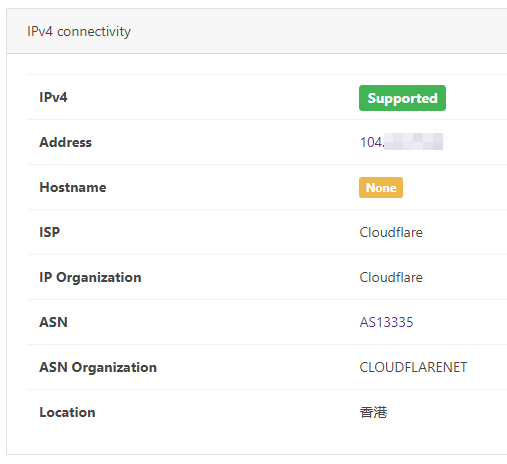Click the word connectivity in the header
The image size is (507, 464).
click(x=94, y=32)
